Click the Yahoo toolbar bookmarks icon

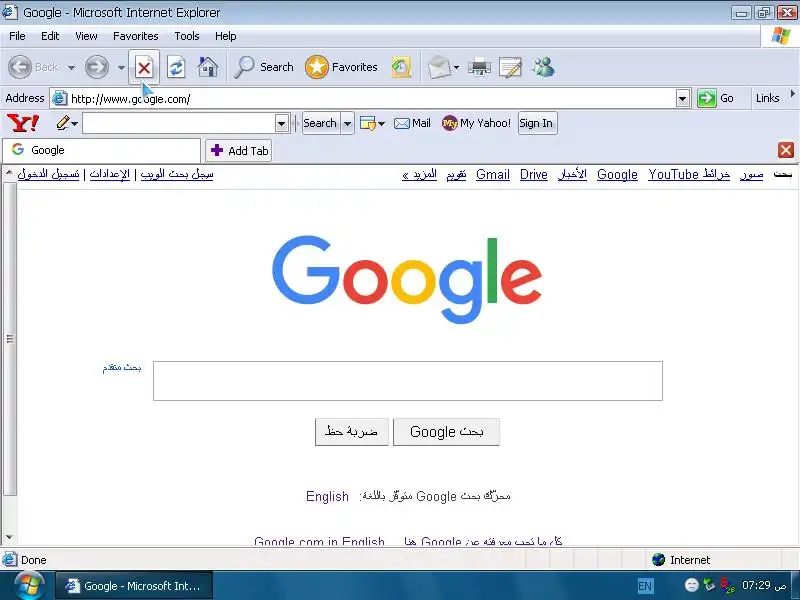click(367, 123)
